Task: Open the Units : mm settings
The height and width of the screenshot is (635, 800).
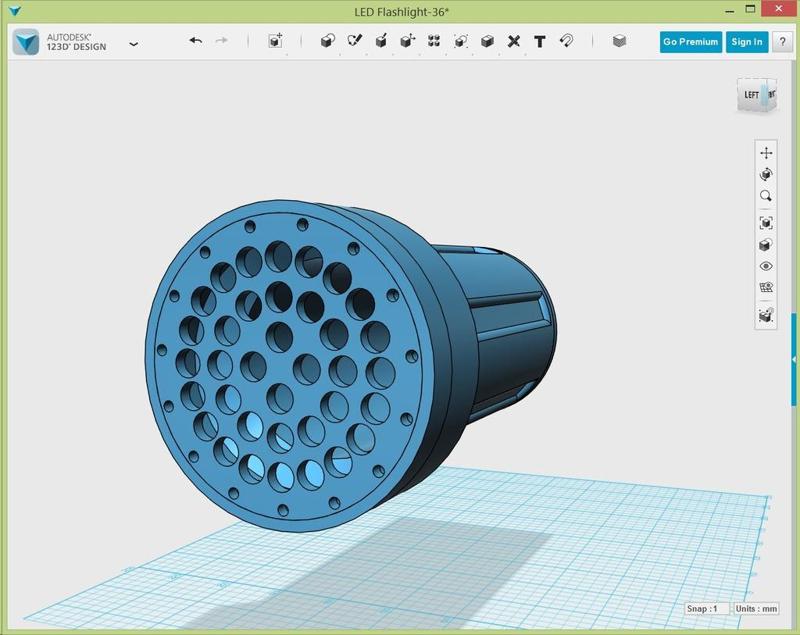Action: click(x=757, y=608)
